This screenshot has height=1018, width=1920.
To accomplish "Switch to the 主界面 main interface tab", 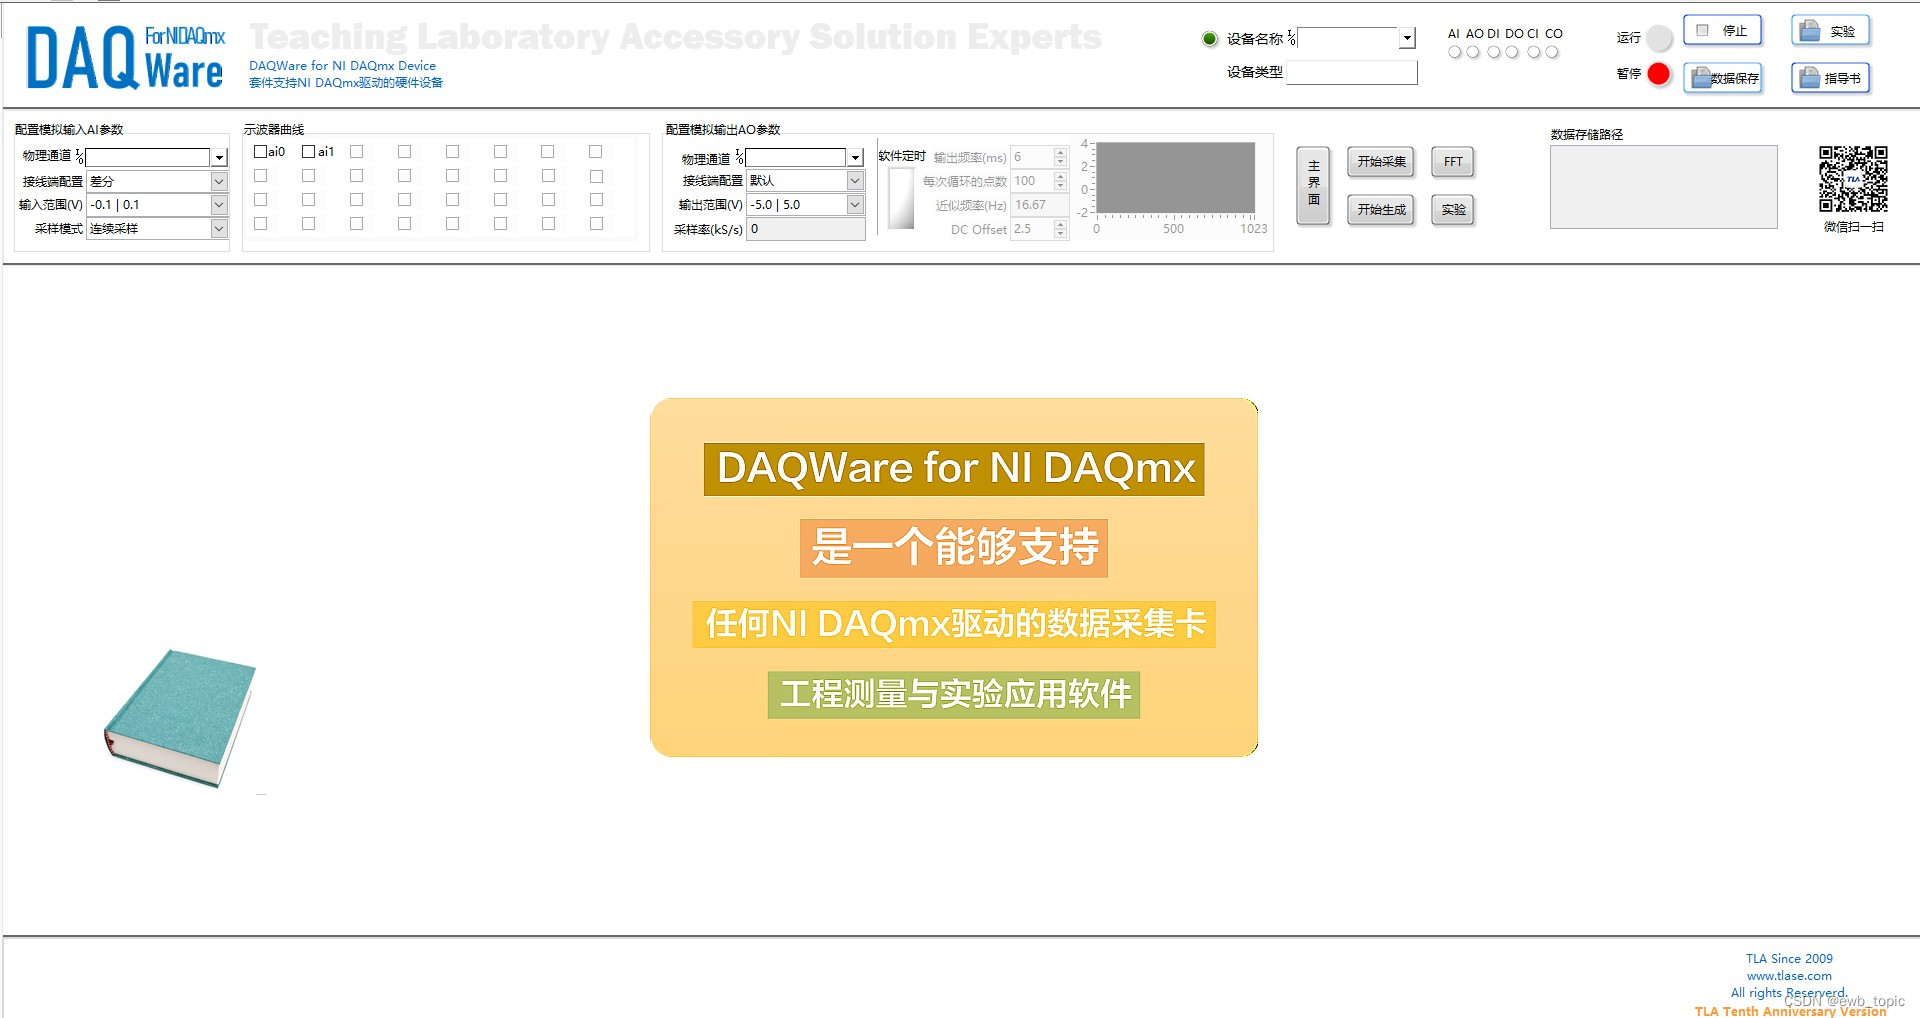I will tap(1313, 185).
